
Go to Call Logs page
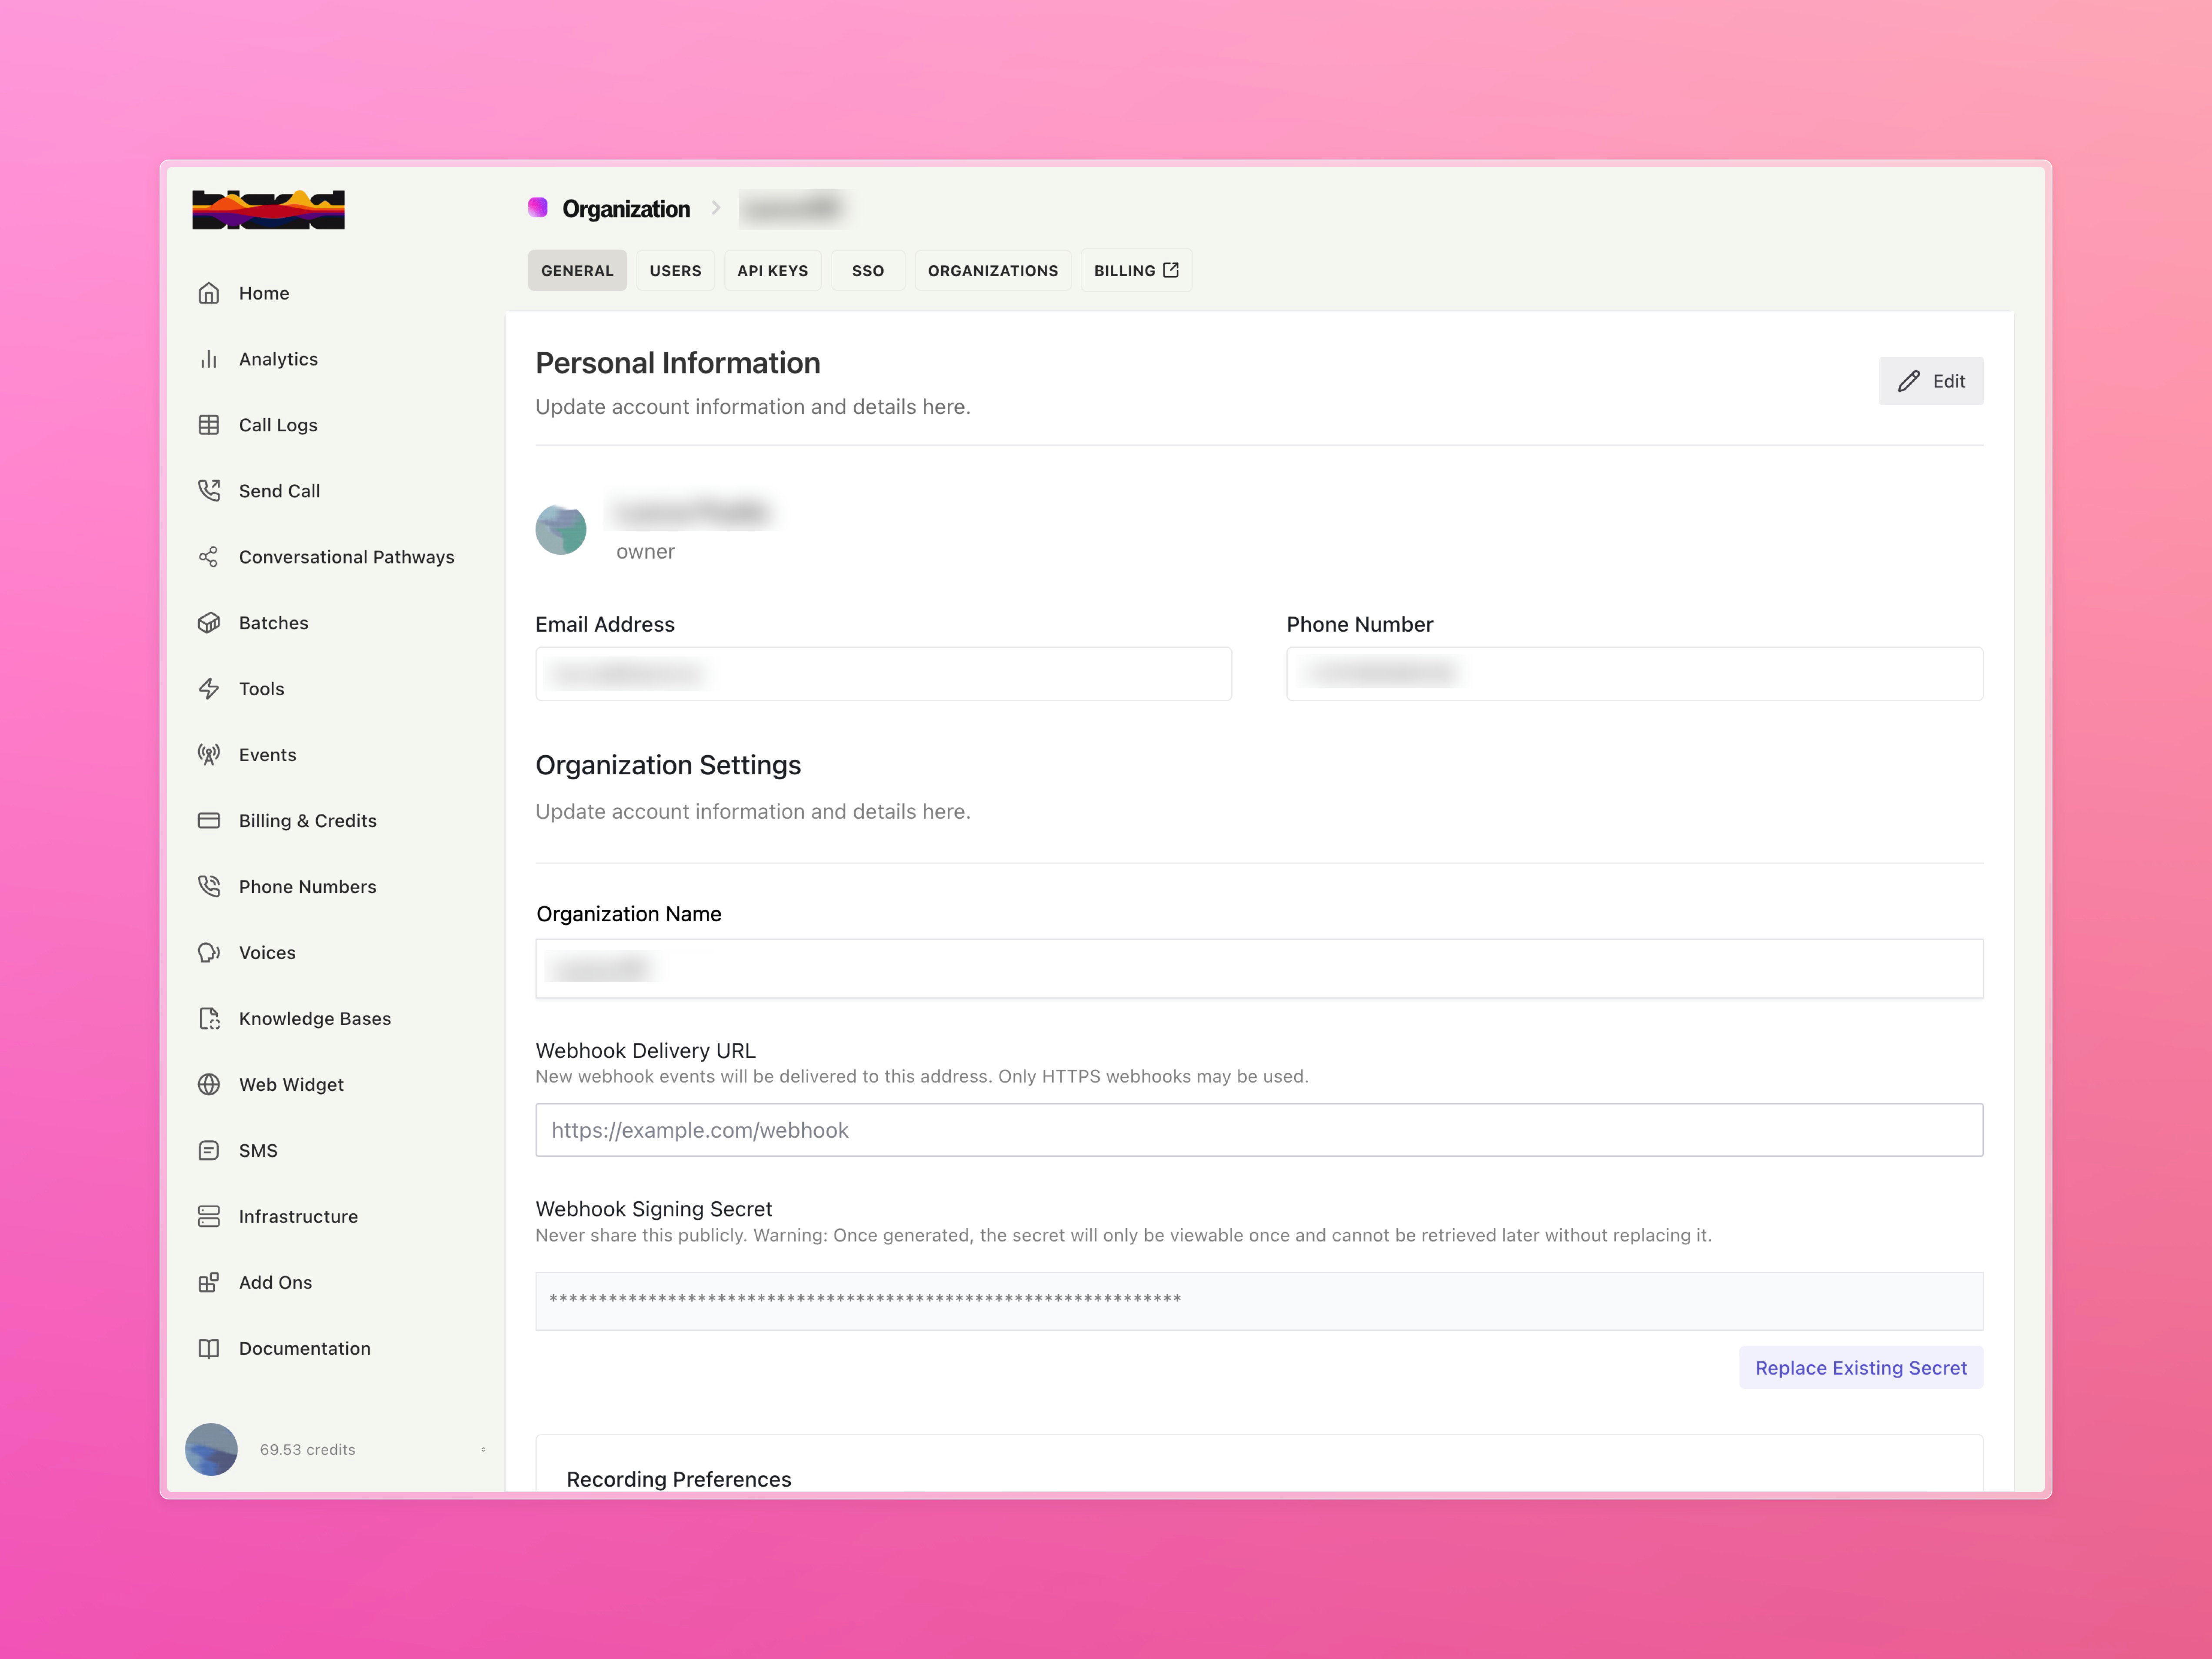coord(278,425)
